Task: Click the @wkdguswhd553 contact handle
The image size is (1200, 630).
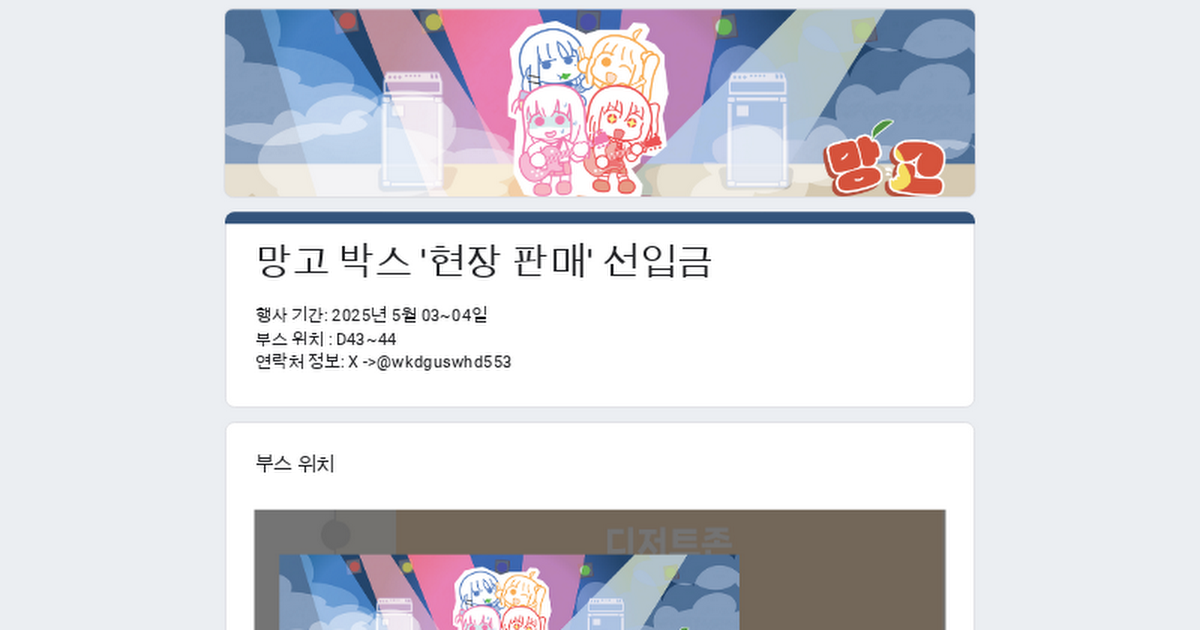Action: pyautogui.click(x=444, y=362)
